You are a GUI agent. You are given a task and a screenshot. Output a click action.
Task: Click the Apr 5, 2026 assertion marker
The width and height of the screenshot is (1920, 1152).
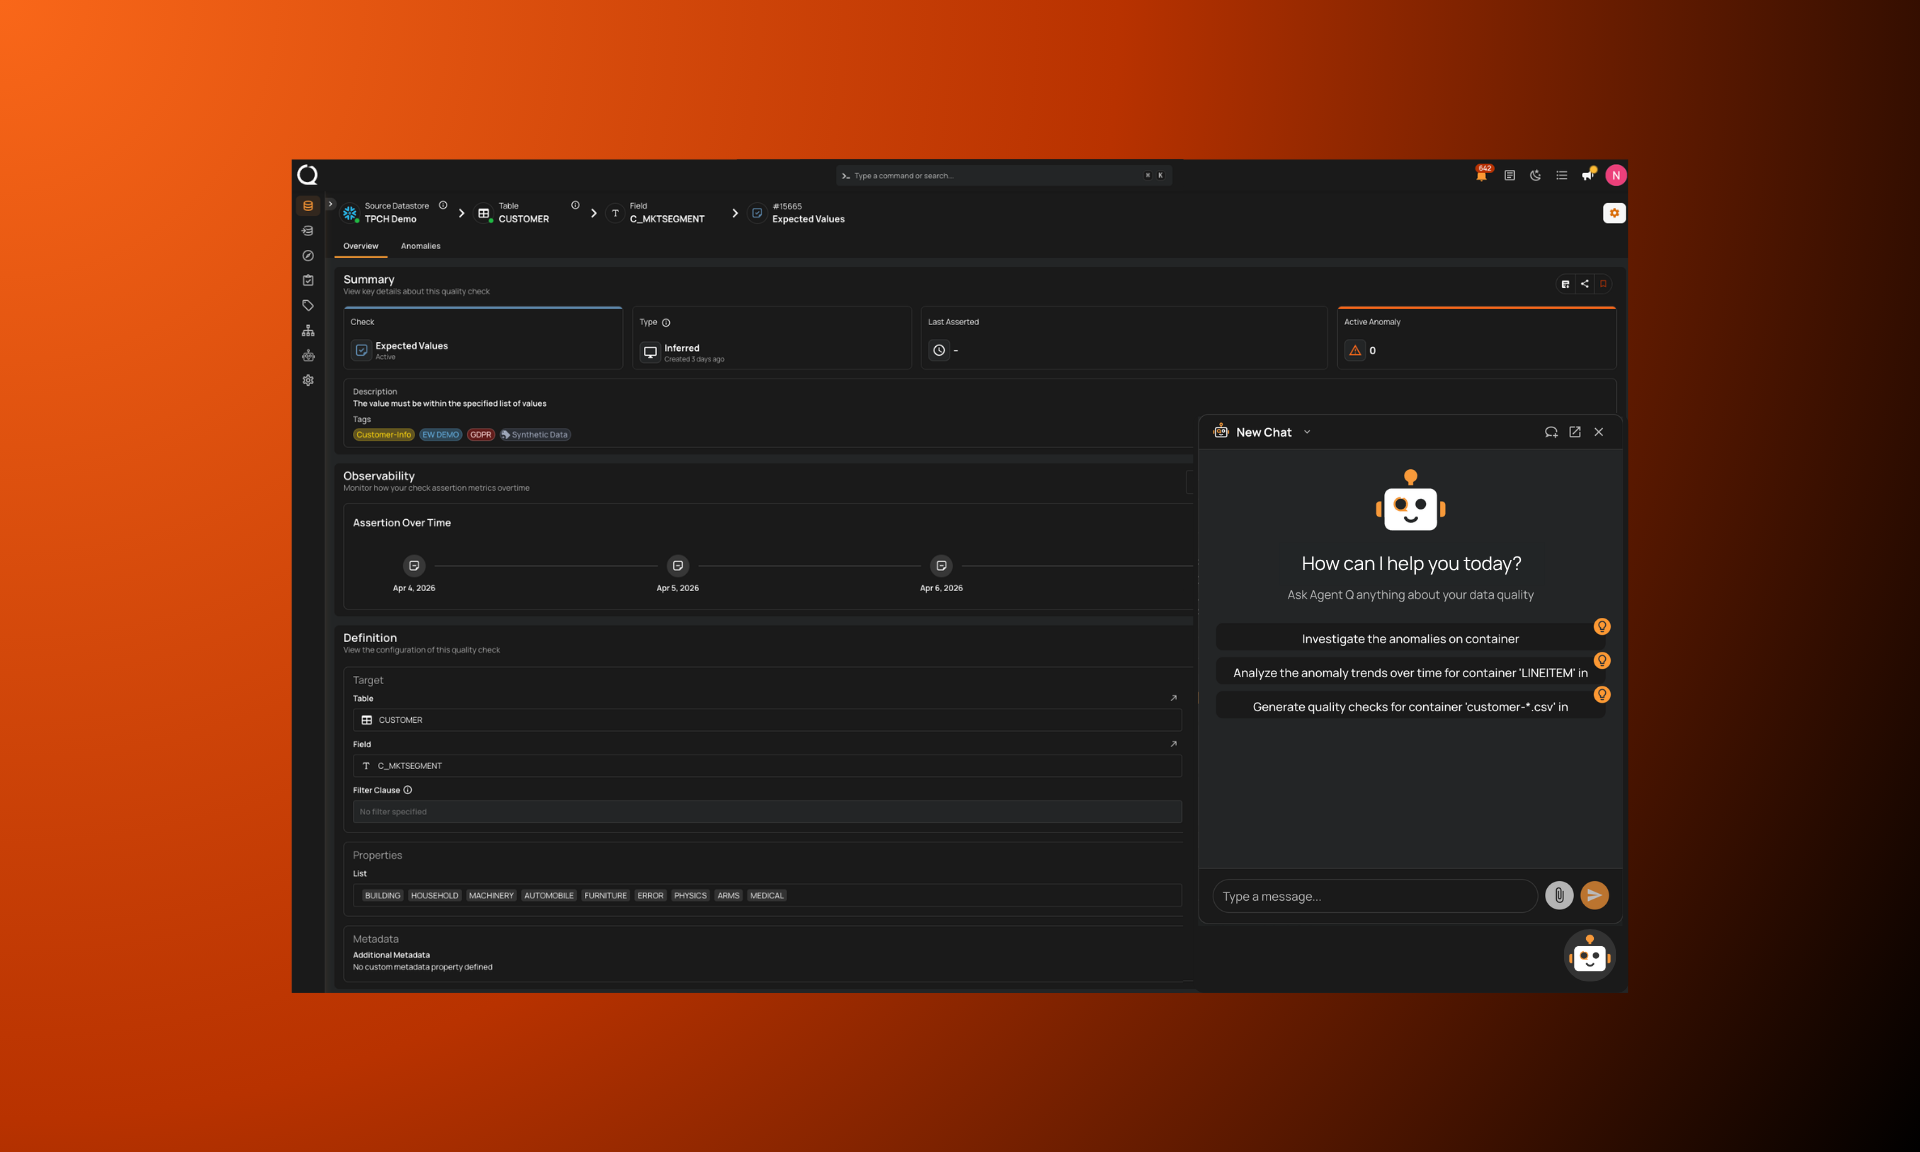pos(678,566)
